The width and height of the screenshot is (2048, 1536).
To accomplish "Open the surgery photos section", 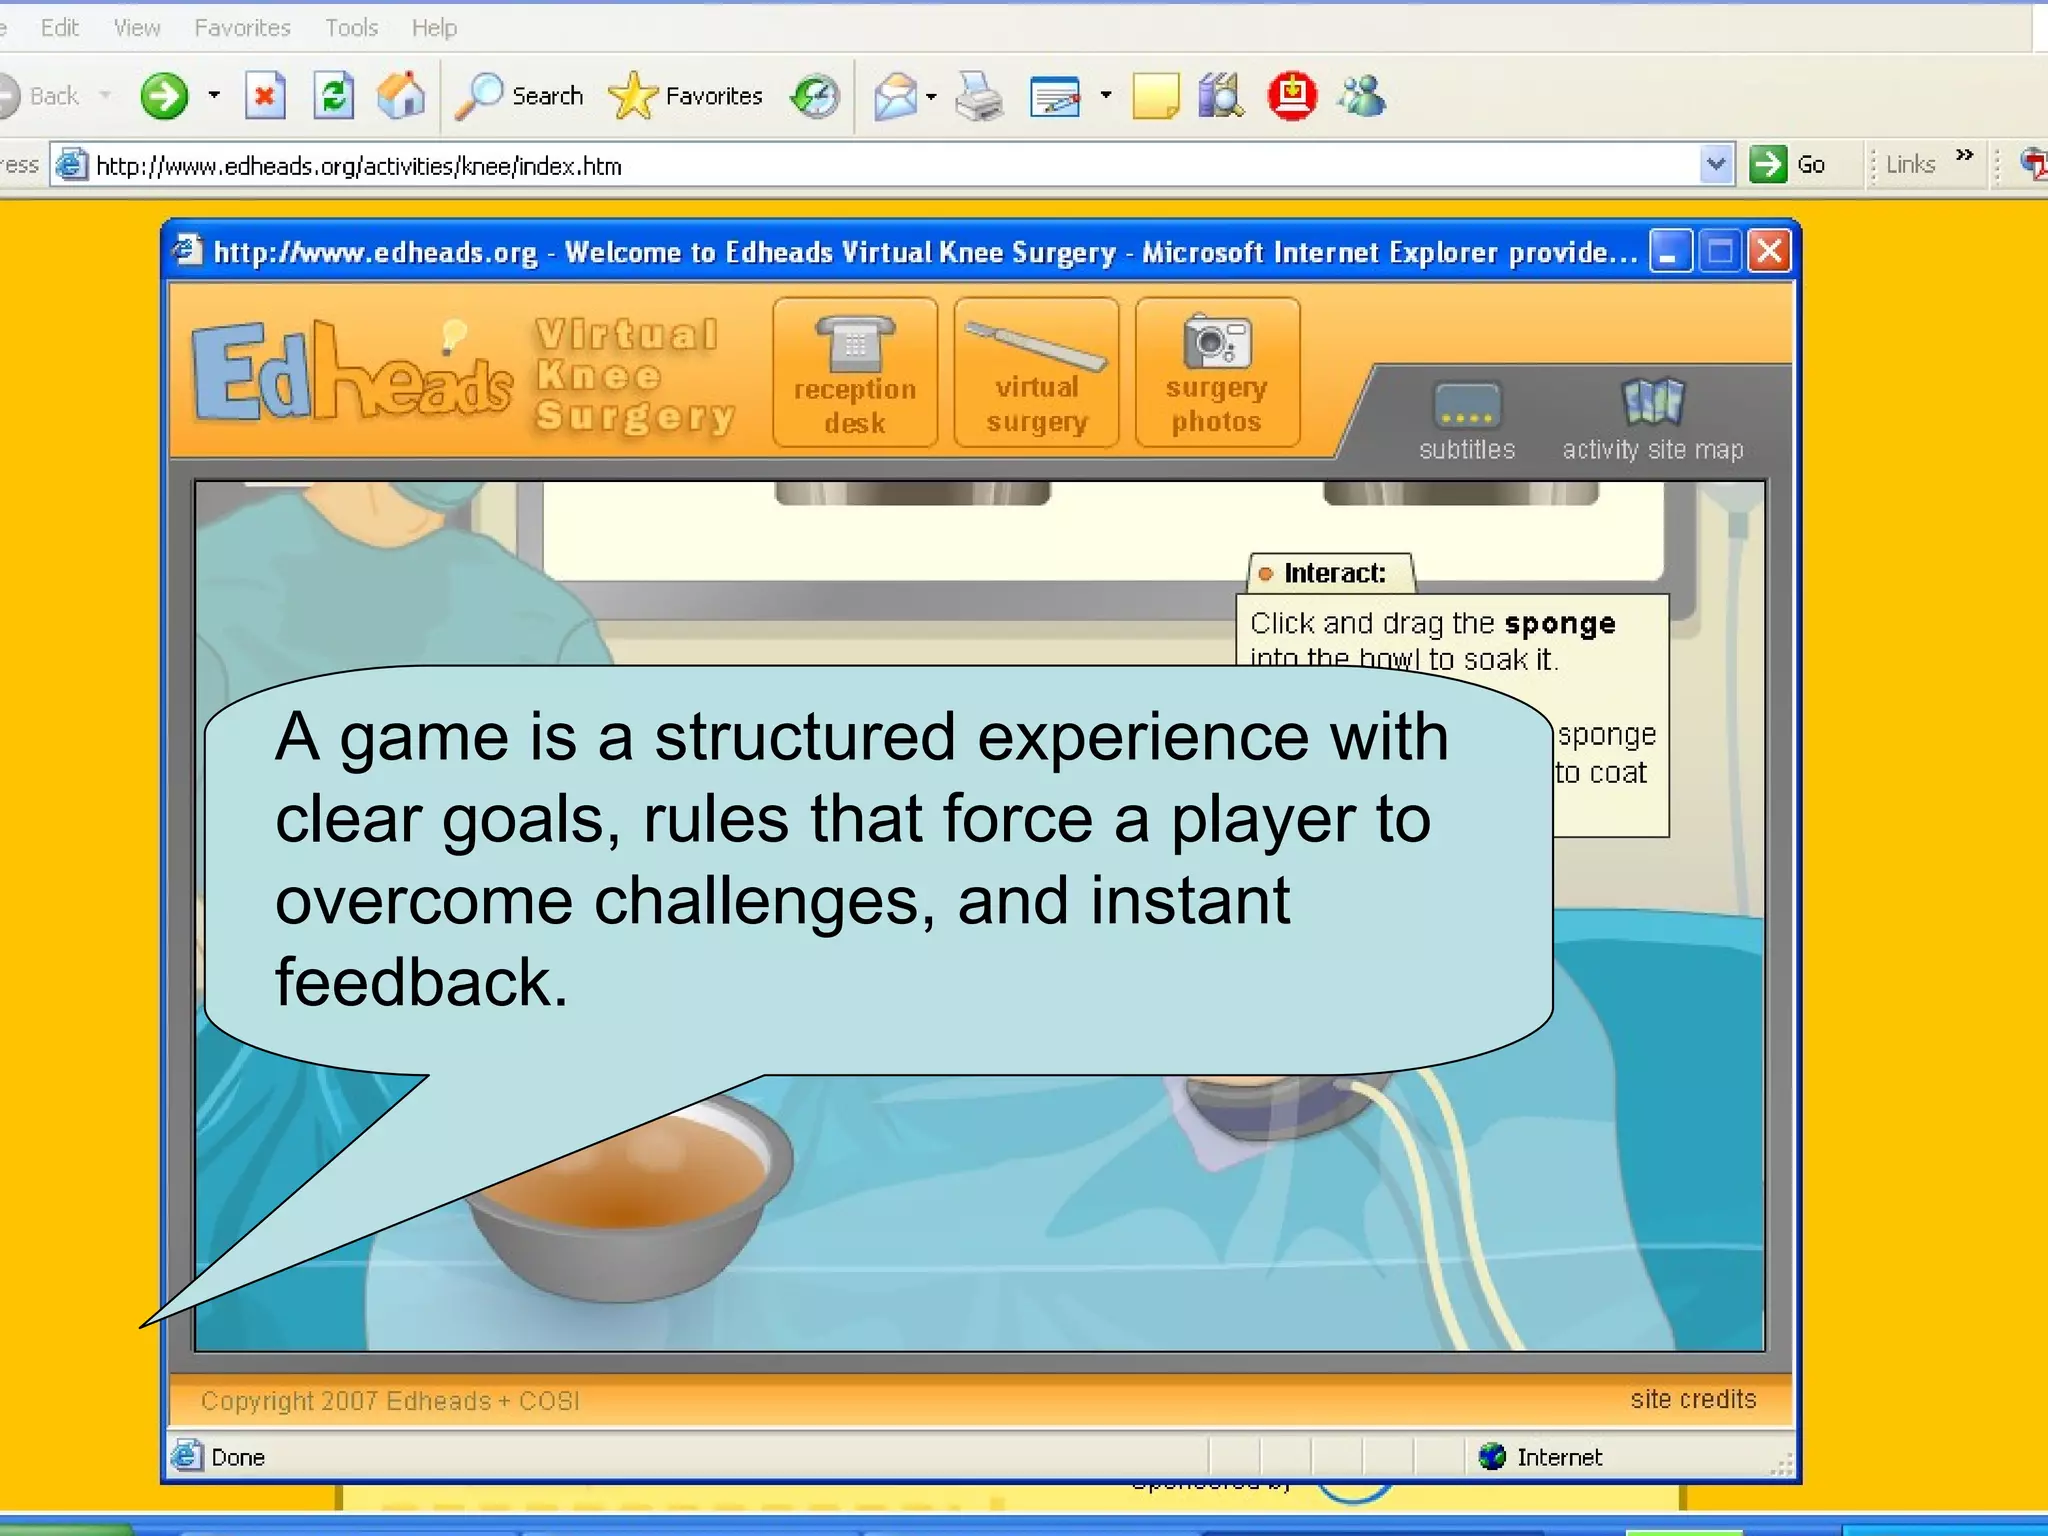I will point(1217,372).
